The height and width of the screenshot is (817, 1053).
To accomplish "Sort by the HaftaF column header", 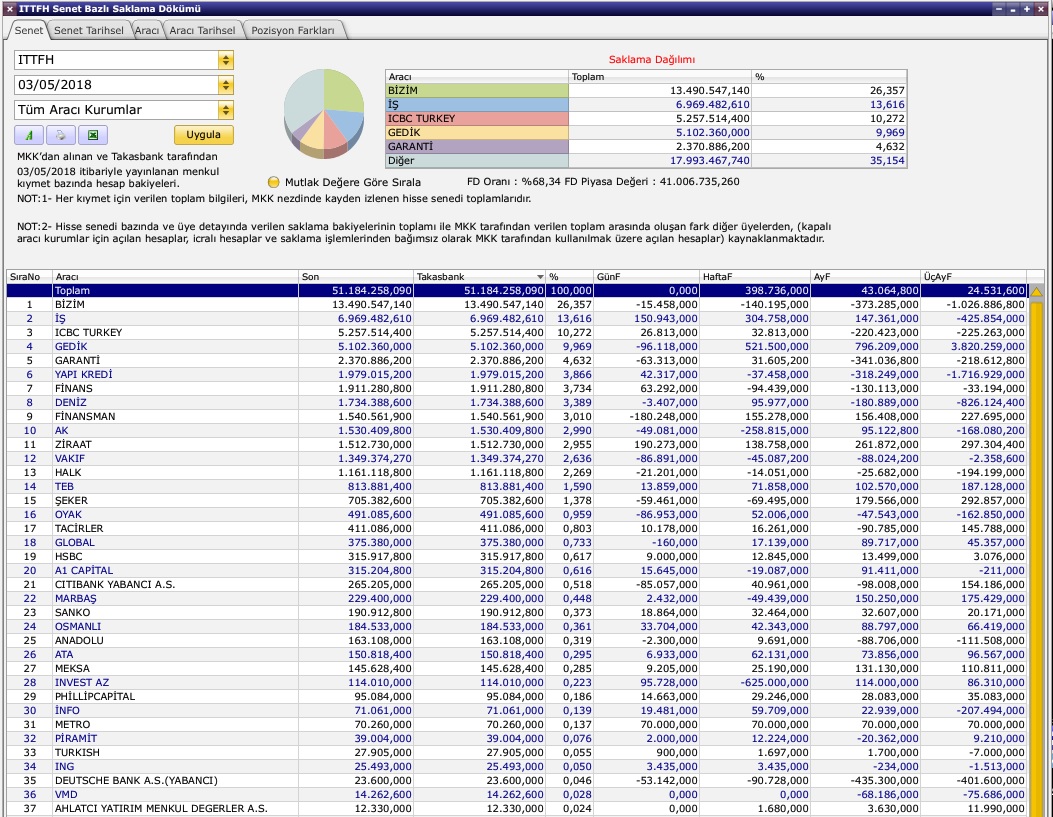I will point(755,277).
